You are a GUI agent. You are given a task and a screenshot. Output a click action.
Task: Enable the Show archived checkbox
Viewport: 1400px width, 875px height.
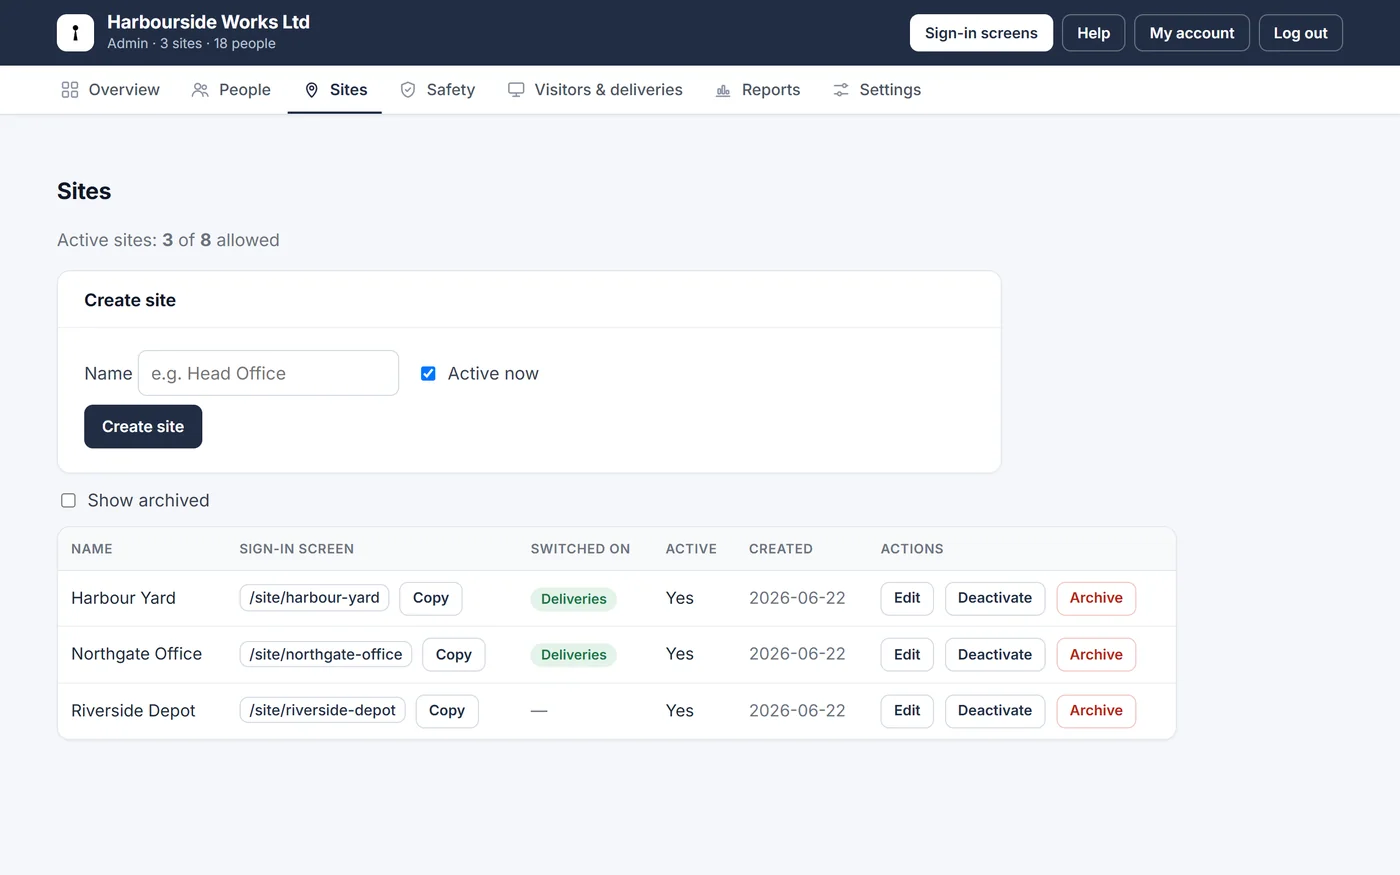coord(68,501)
